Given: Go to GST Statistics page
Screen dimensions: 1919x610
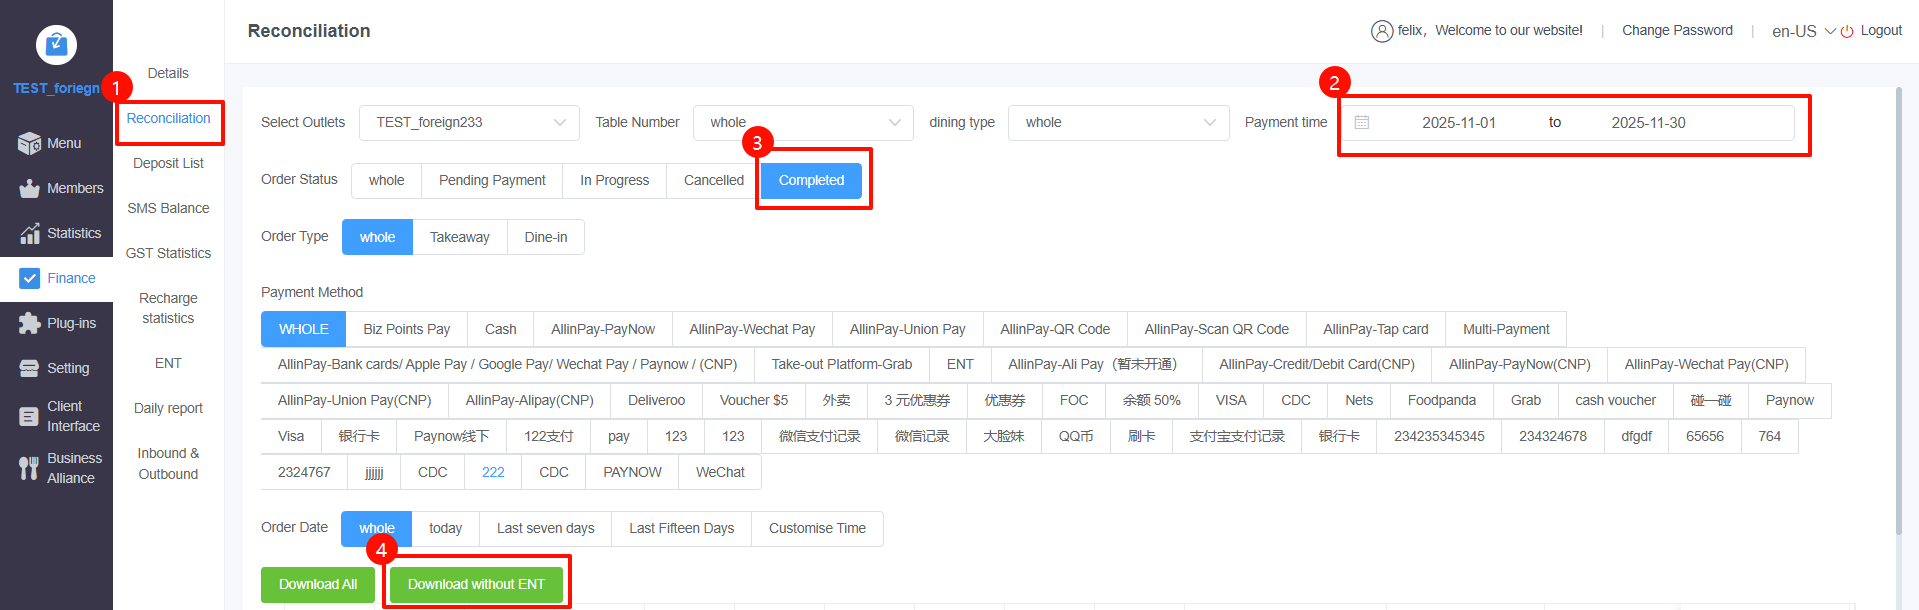Looking at the screenshot, I should click(168, 254).
